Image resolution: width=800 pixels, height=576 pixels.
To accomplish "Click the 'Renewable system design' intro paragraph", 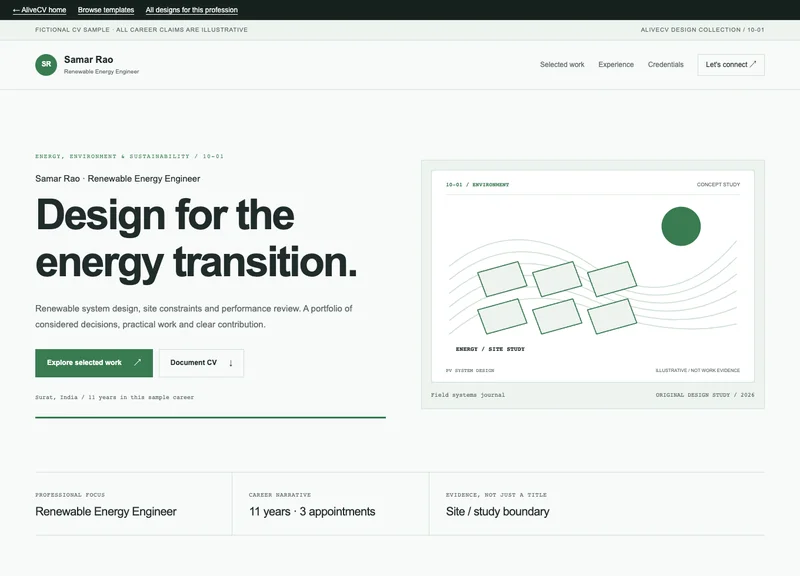I will (194, 316).
